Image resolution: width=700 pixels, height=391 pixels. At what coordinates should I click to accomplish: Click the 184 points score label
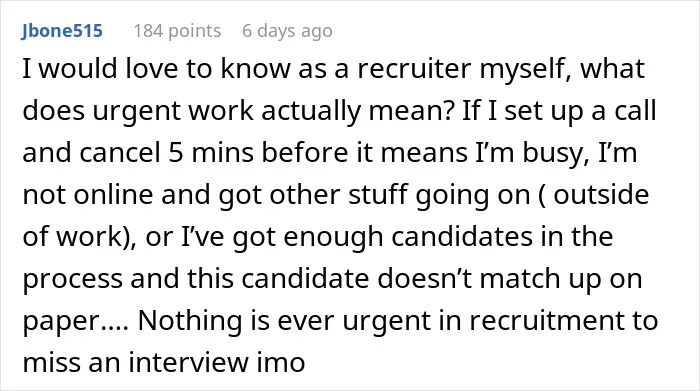[177, 31]
